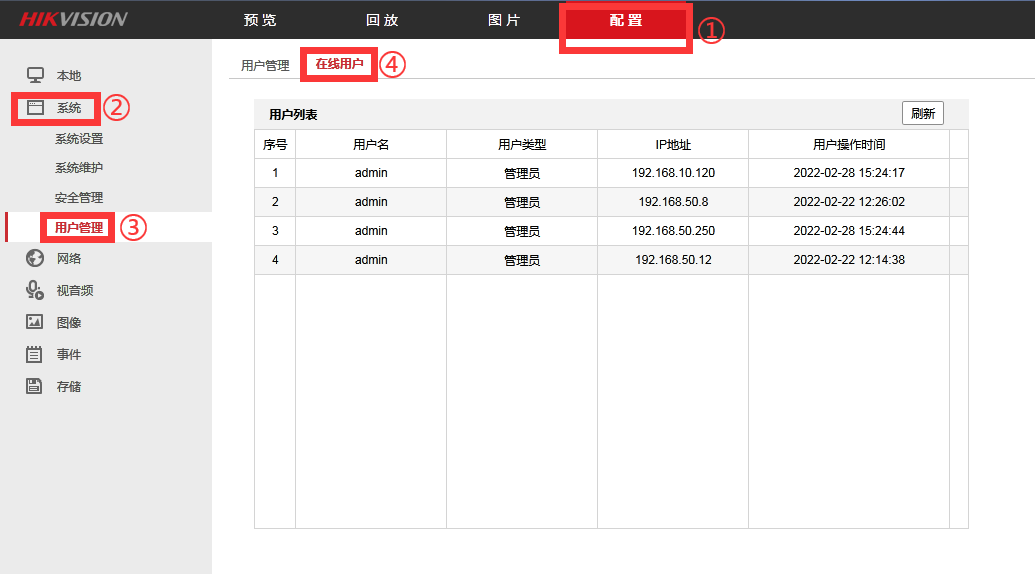Select the row with IP 192.168.50.250
The height and width of the screenshot is (574, 1035).
(673, 231)
